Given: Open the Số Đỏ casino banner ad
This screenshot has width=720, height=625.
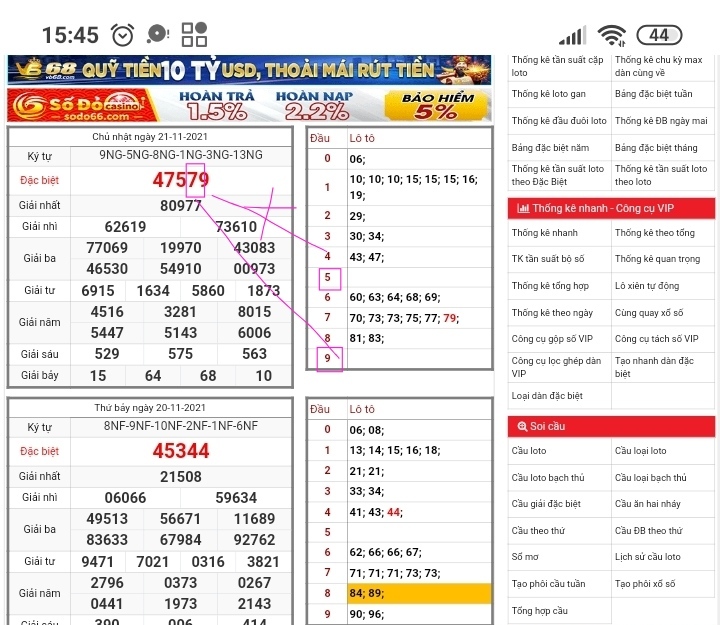Looking at the screenshot, I should point(249,106).
